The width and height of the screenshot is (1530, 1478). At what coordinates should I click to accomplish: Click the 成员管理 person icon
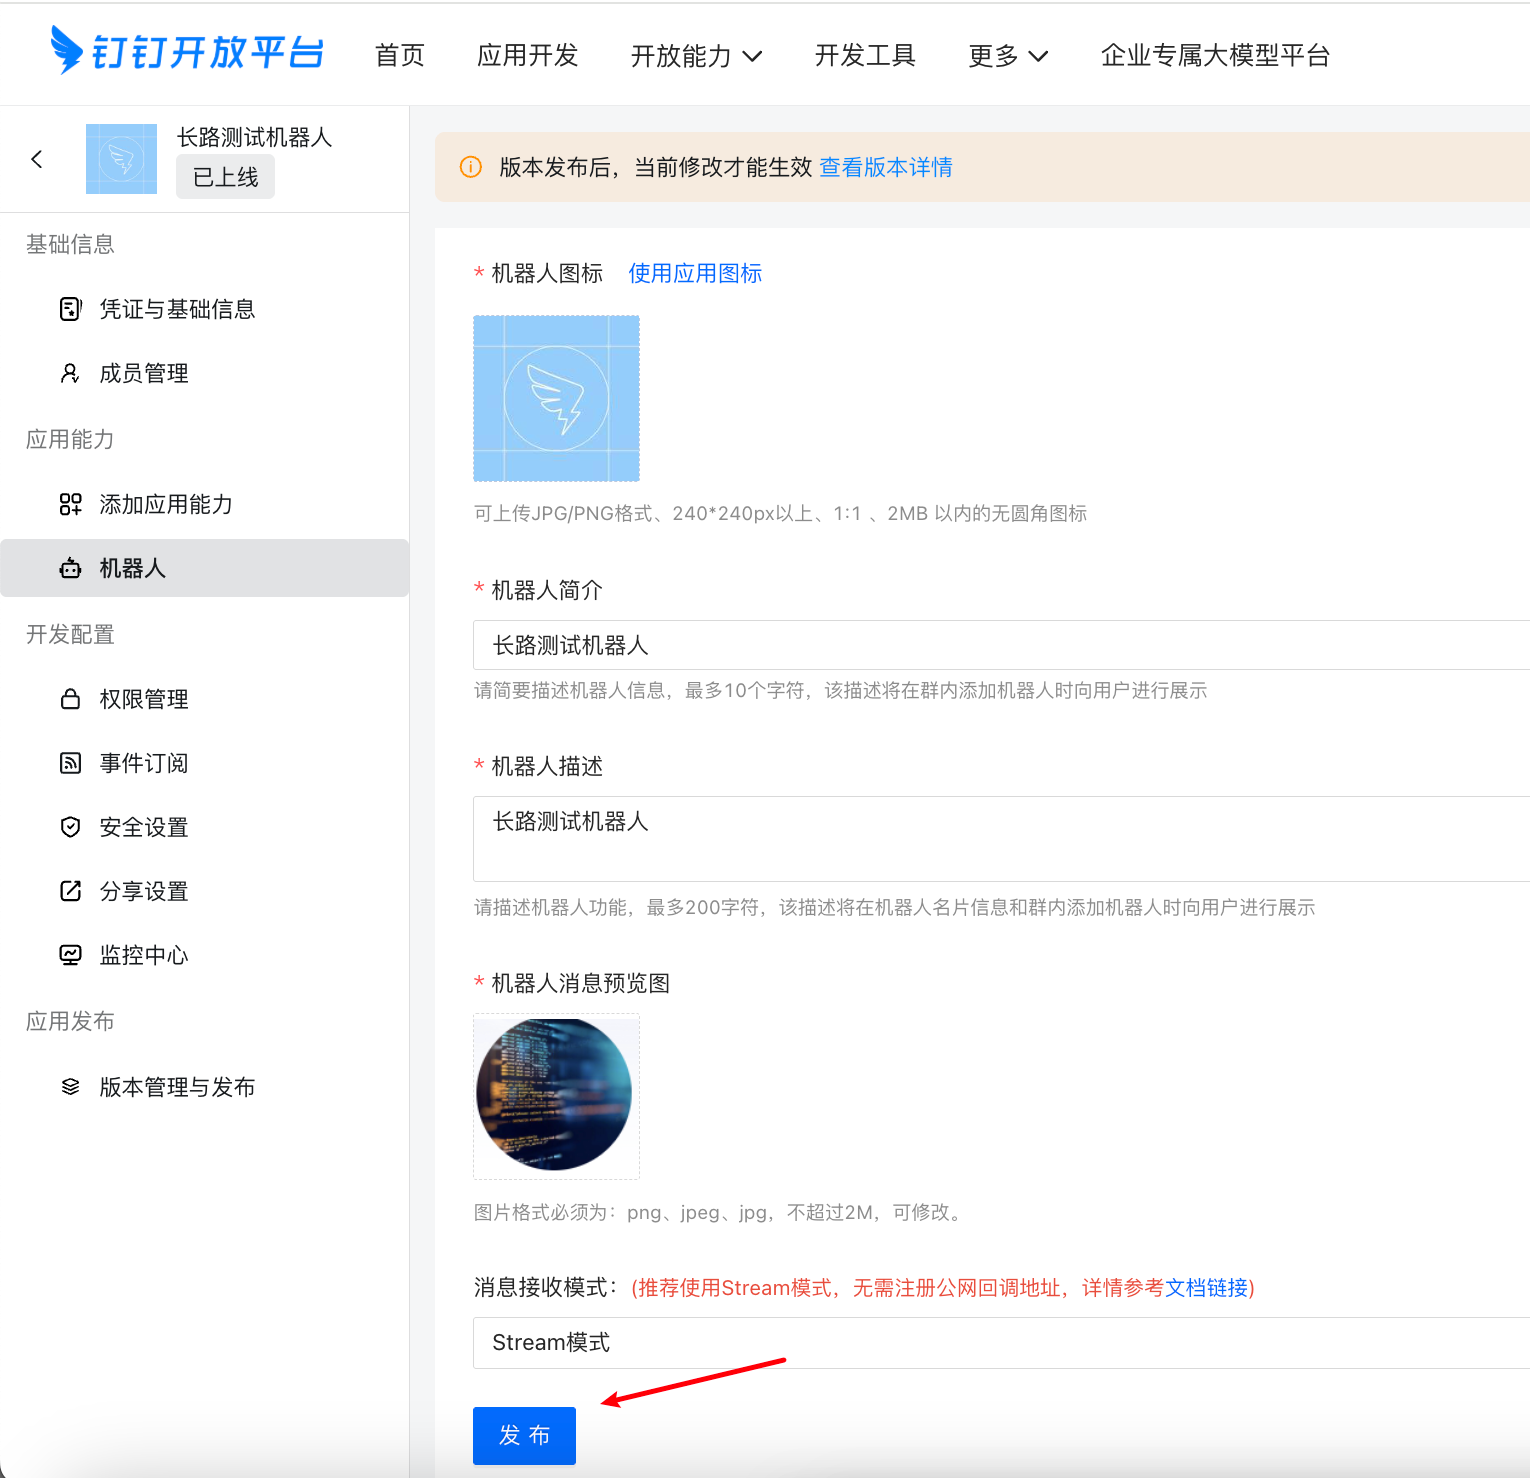tap(70, 373)
